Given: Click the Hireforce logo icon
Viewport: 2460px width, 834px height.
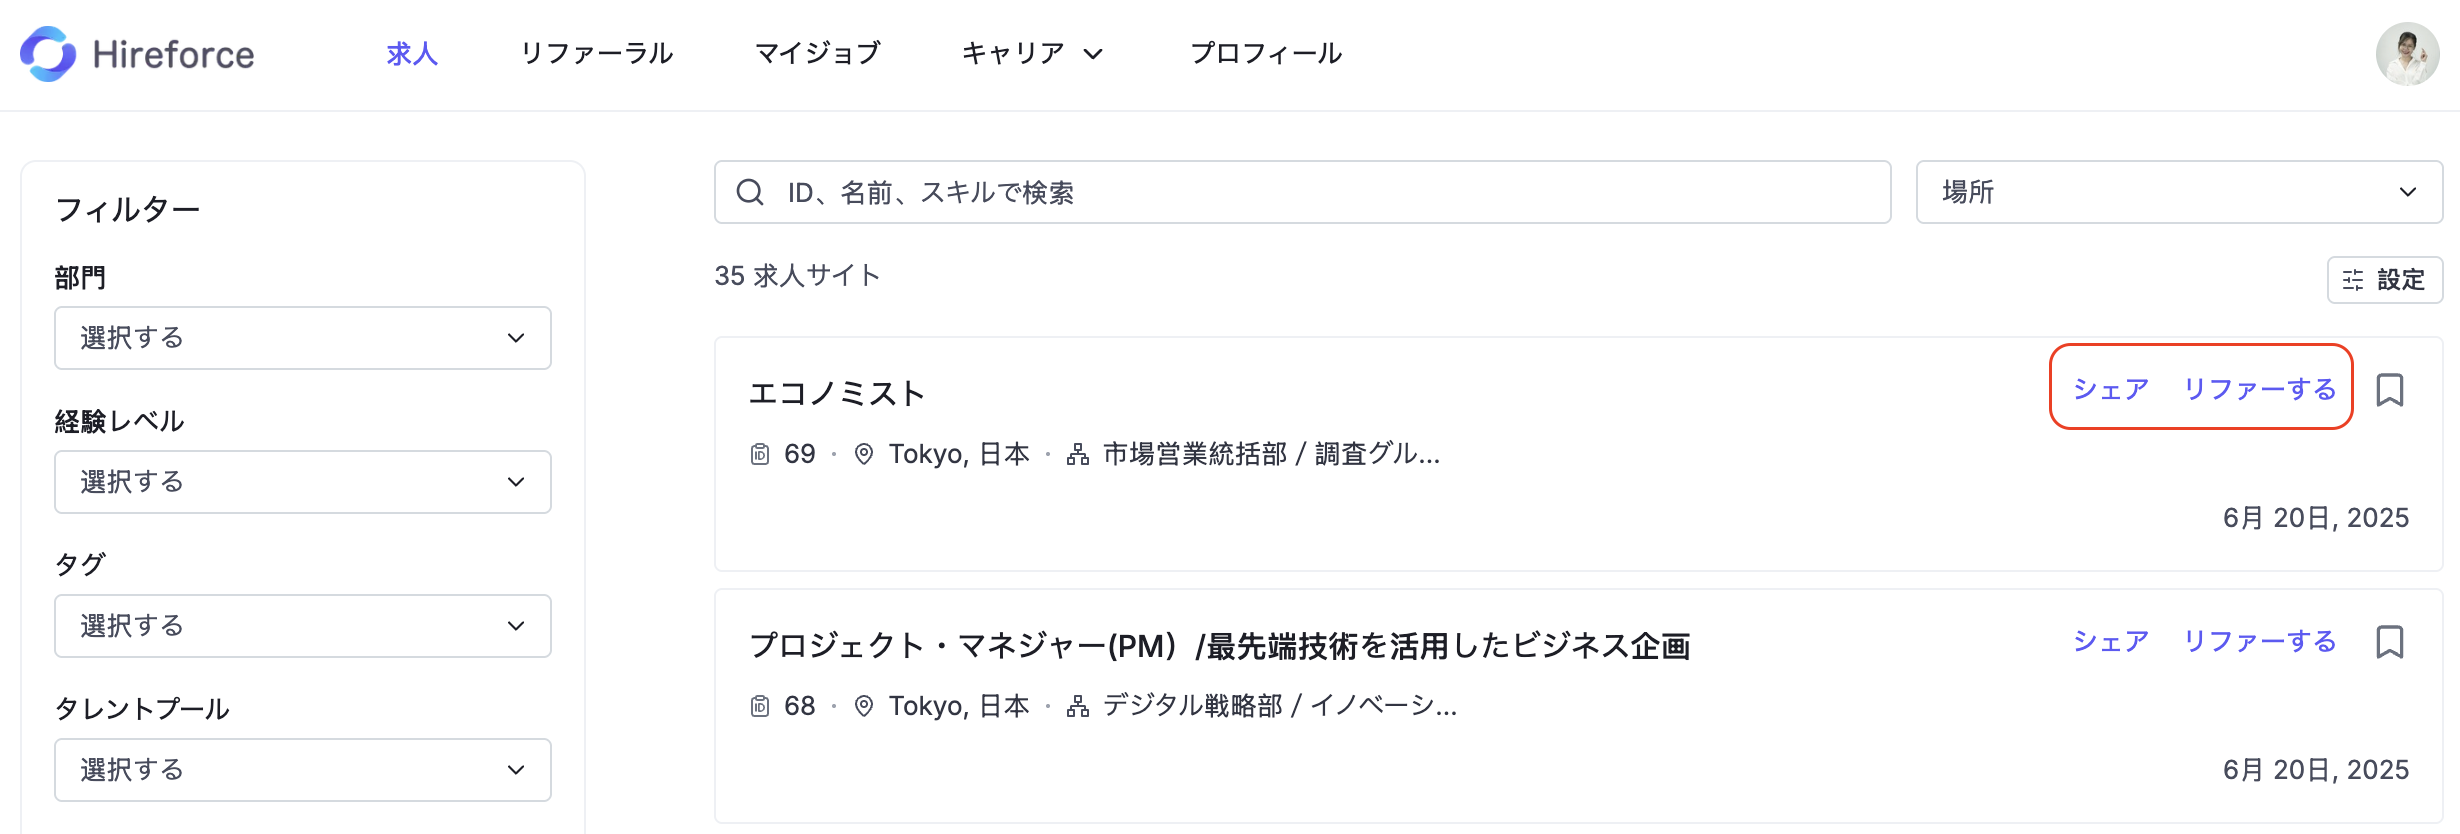Looking at the screenshot, I should (48, 54).
